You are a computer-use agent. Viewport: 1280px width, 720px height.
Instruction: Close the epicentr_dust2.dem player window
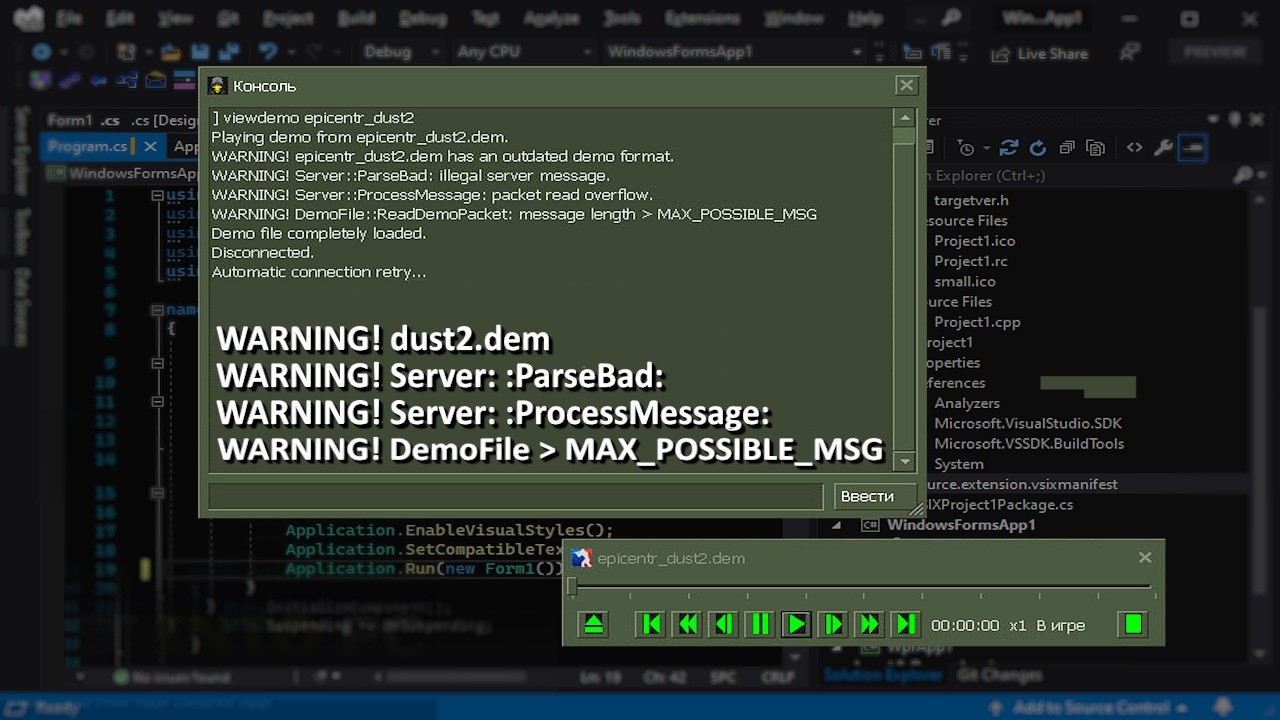pyautogui.click(x=1145, y=558)
